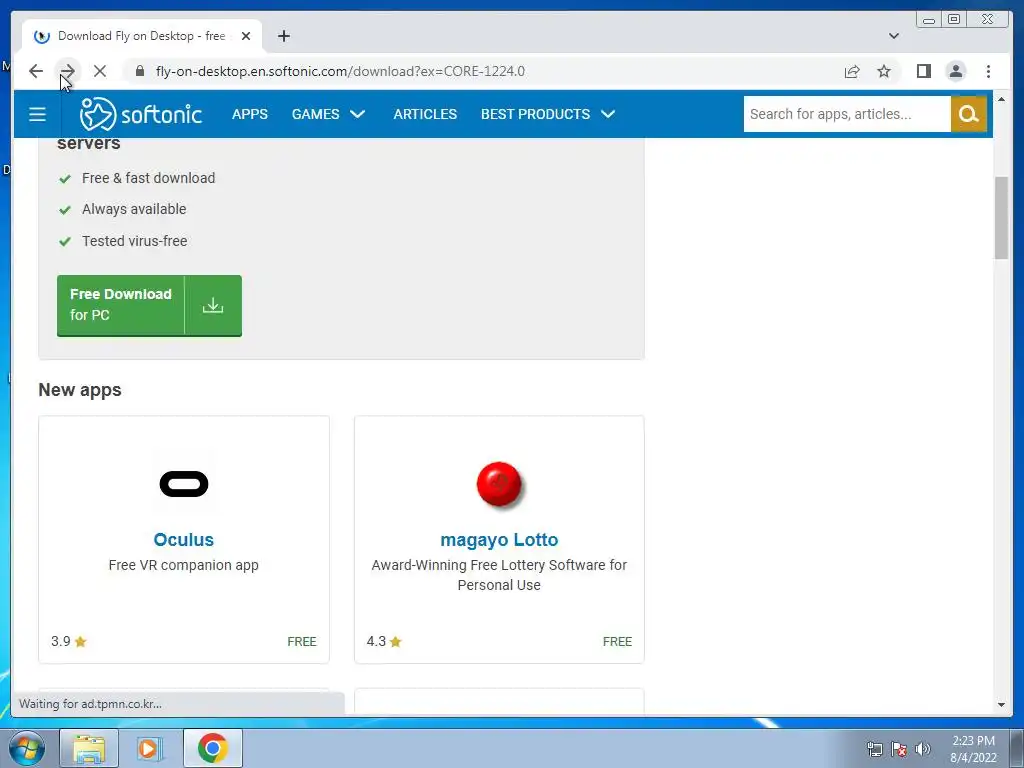This screenshot has width=1024, height=768.
Task: Open the Oculus app link
Action: click(x=184, y=539)
